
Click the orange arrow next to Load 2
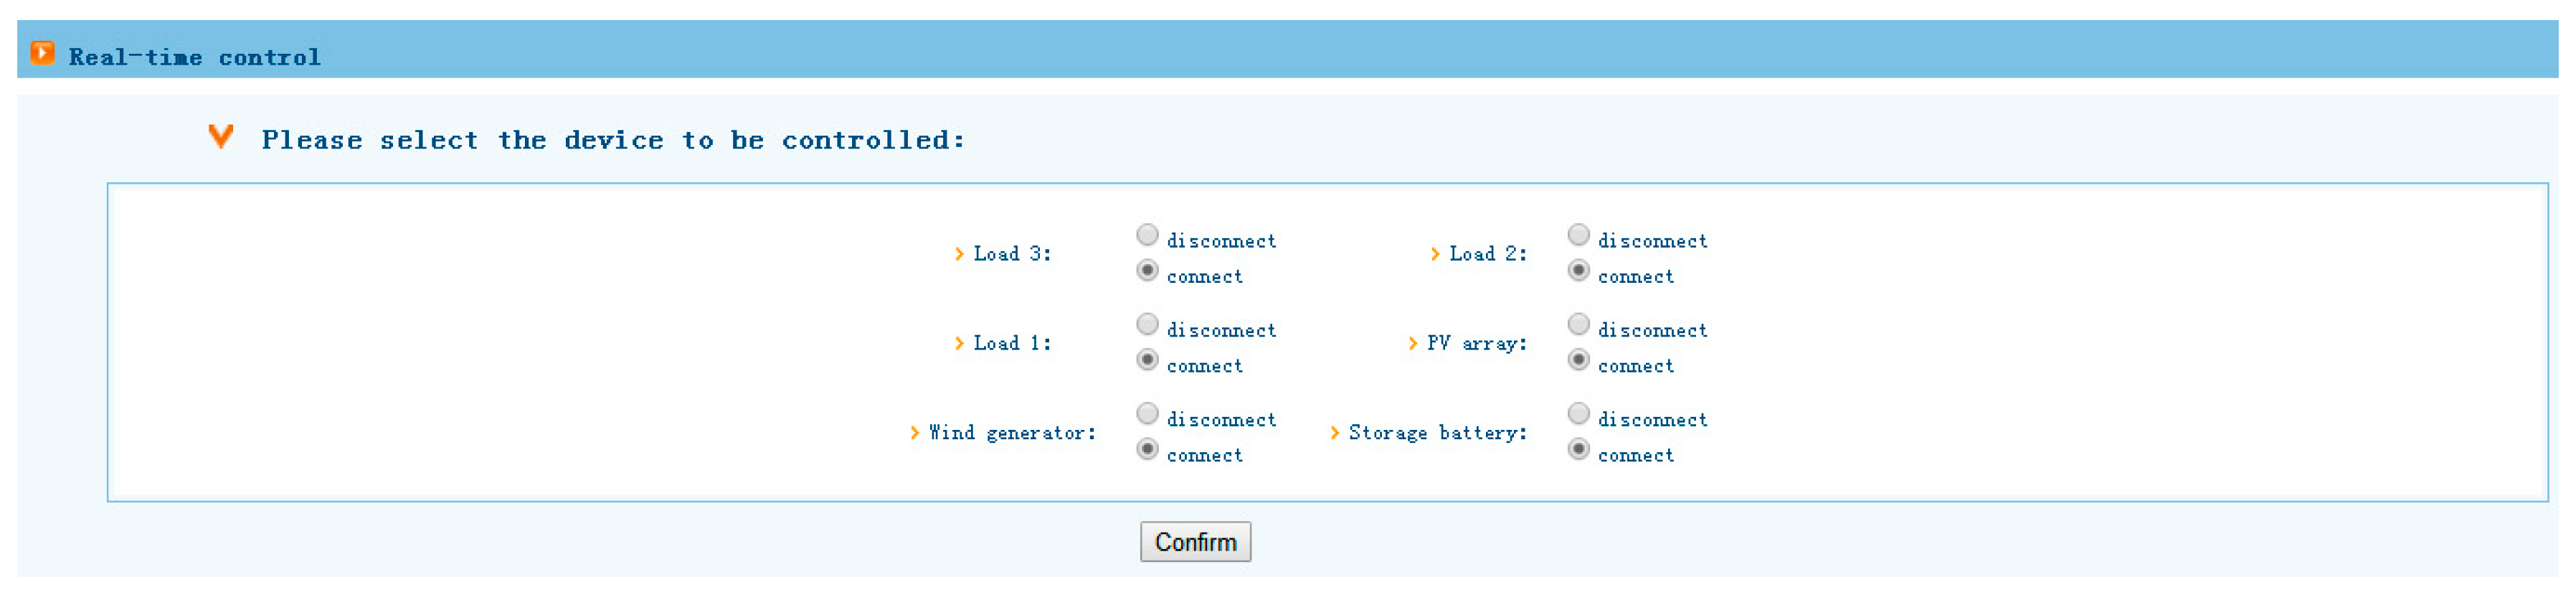(x=1435, y=254)
